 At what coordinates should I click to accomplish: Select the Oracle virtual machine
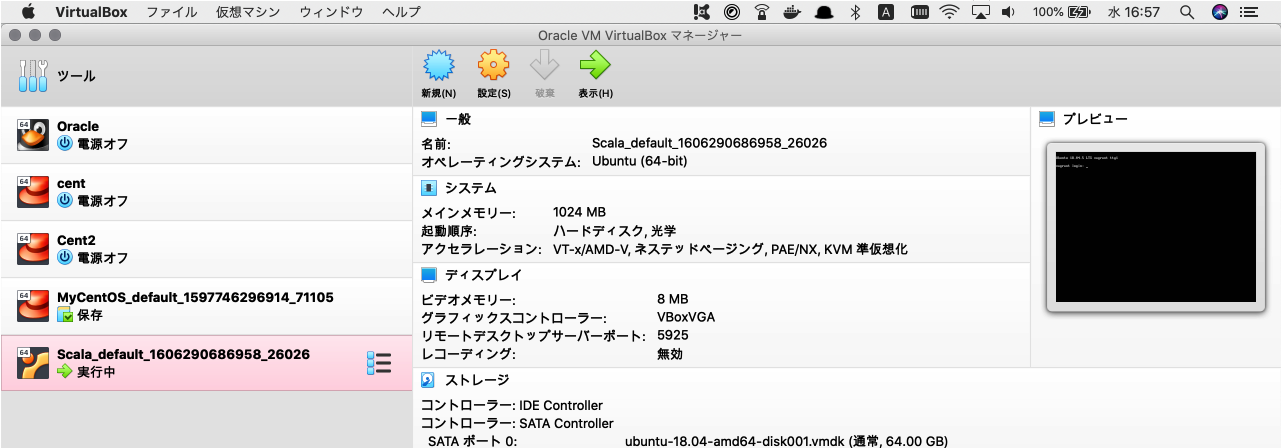point(206,135)
